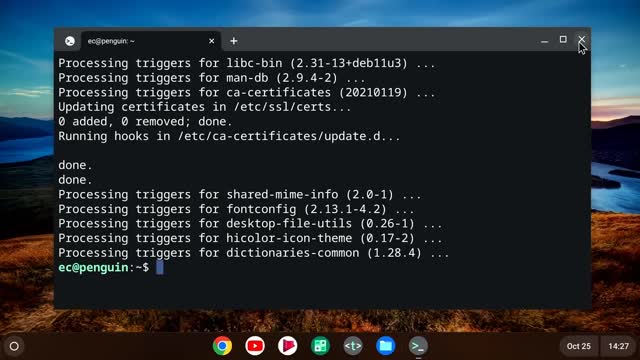Click the shared-mime-info triggers line

click(x=240, y=195)
